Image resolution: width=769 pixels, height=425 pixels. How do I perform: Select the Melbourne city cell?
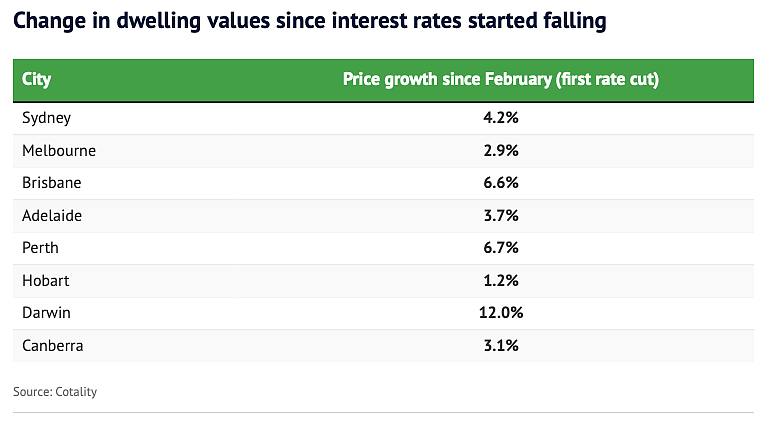point(59,150)
